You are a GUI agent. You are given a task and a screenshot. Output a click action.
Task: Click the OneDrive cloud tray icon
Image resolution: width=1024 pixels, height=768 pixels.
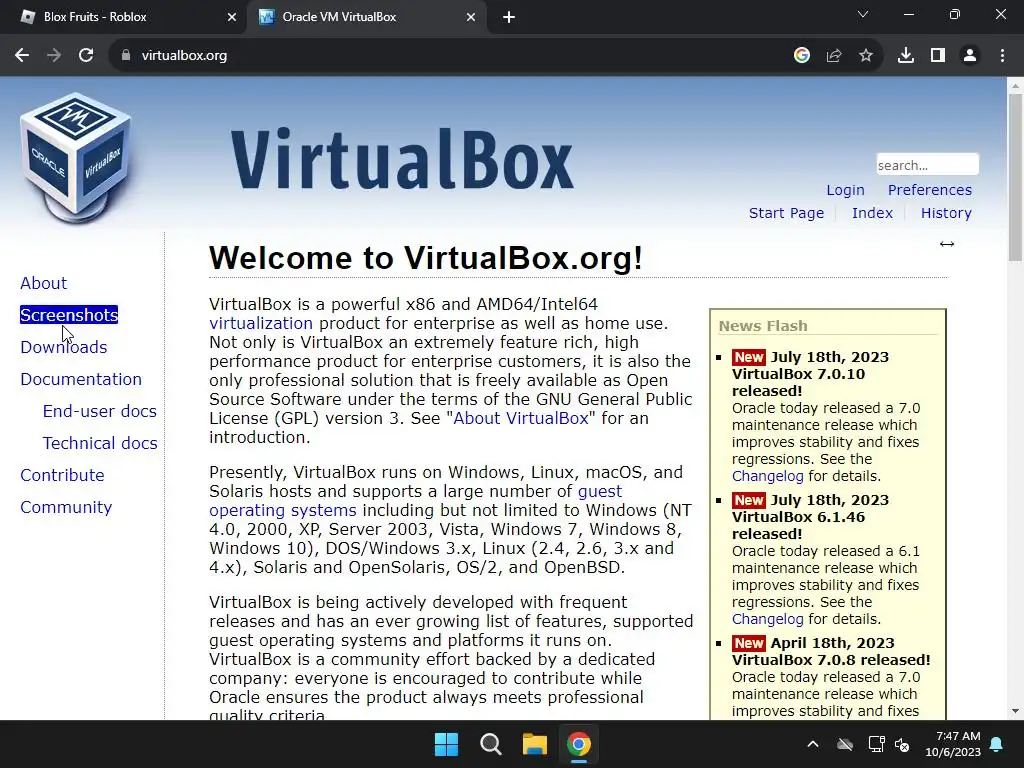tap(845, 744)
